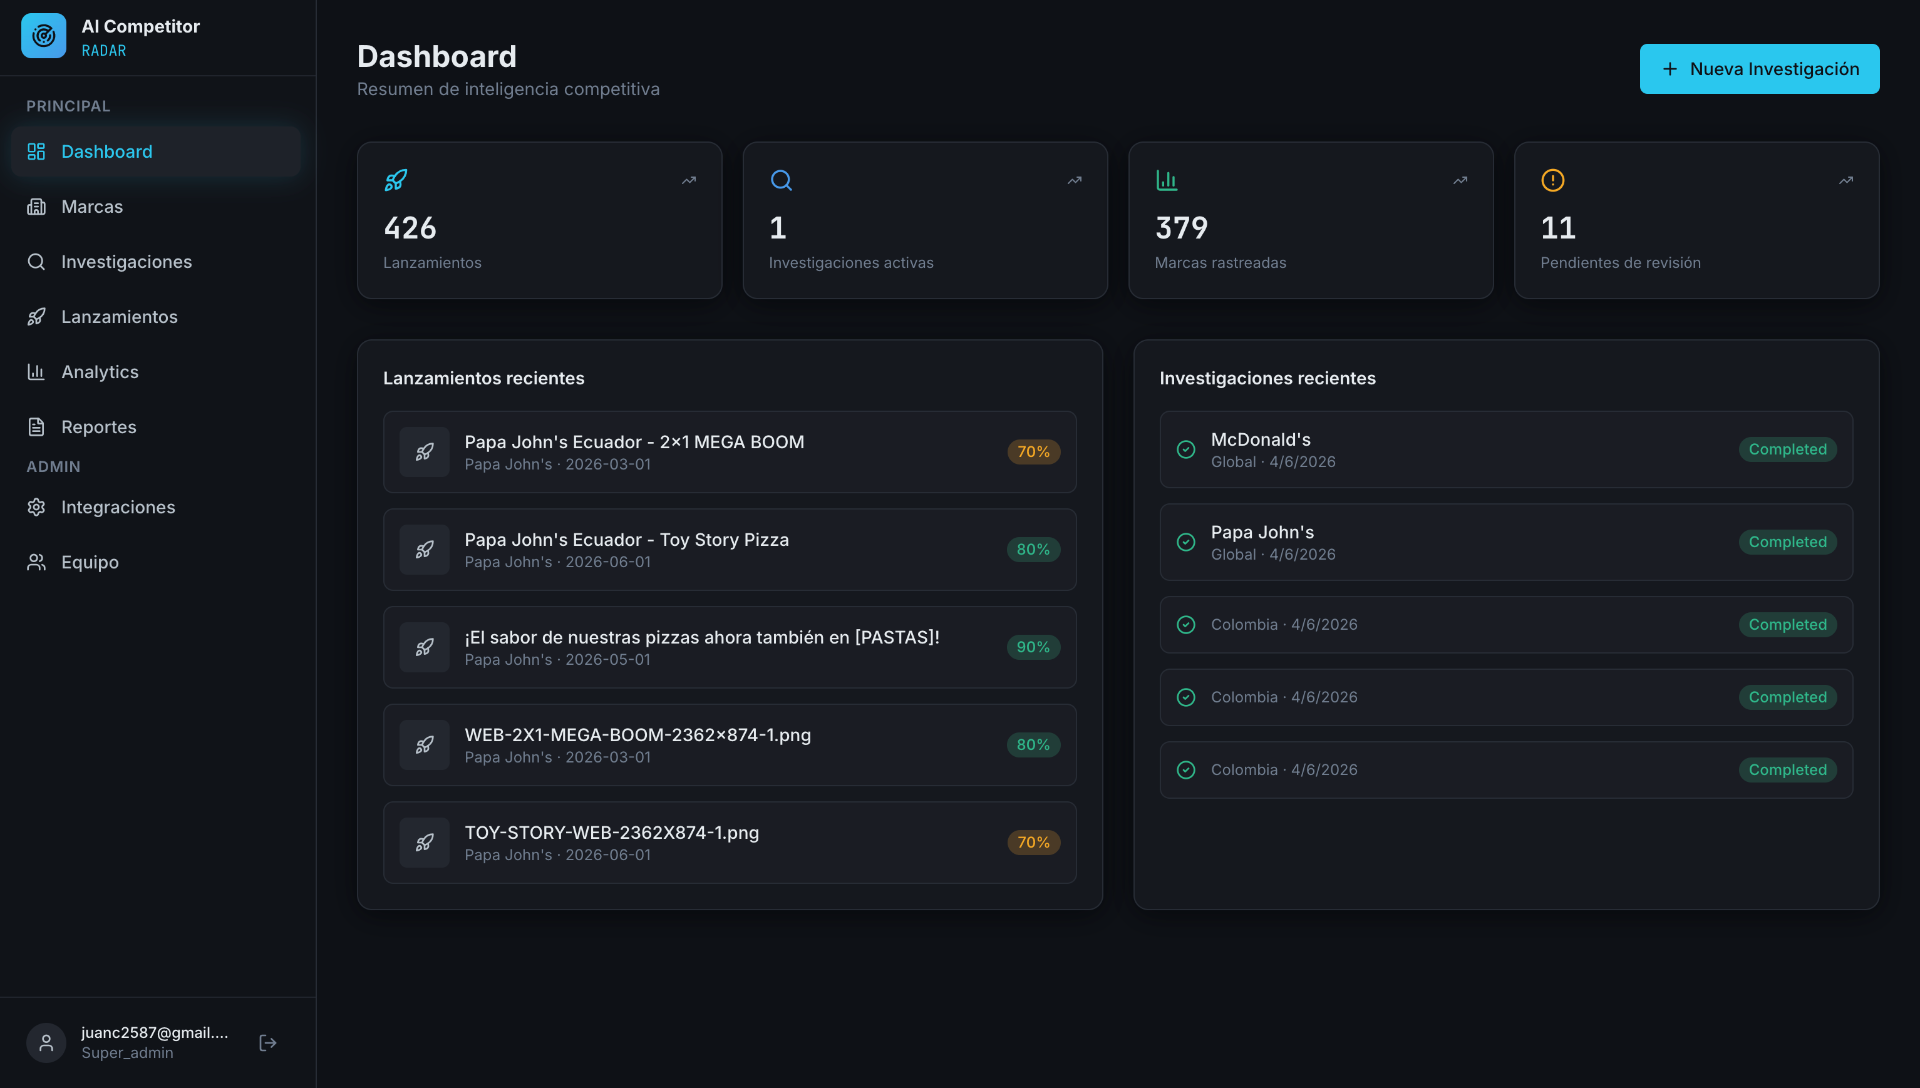Viewport: 1920px width, 1088px height.
Task: Open Integraciones admin page
Action: (x=156, y=507)
